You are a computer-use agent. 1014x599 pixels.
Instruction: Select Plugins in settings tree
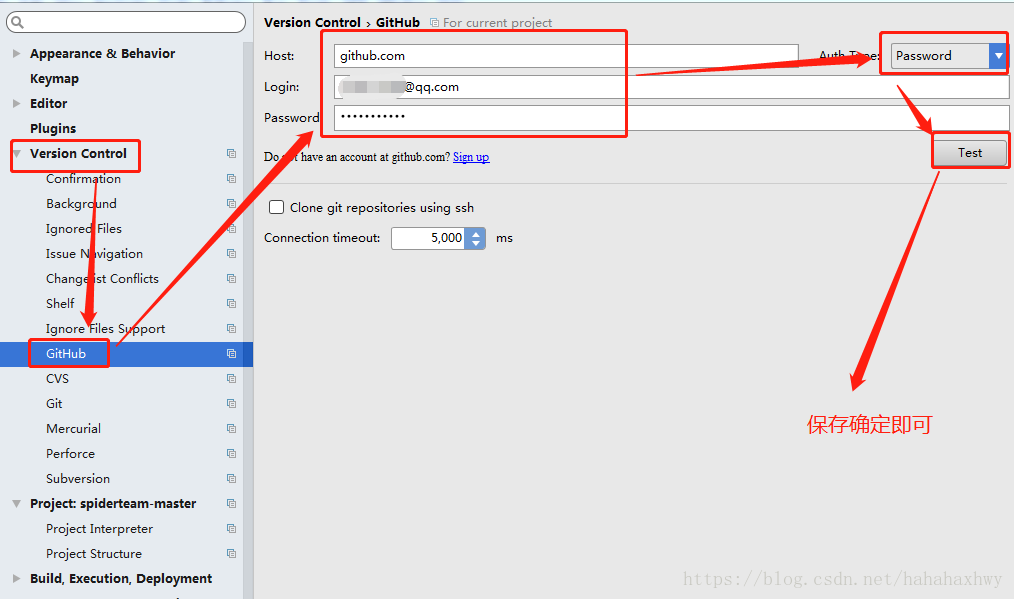coord(53,128)
